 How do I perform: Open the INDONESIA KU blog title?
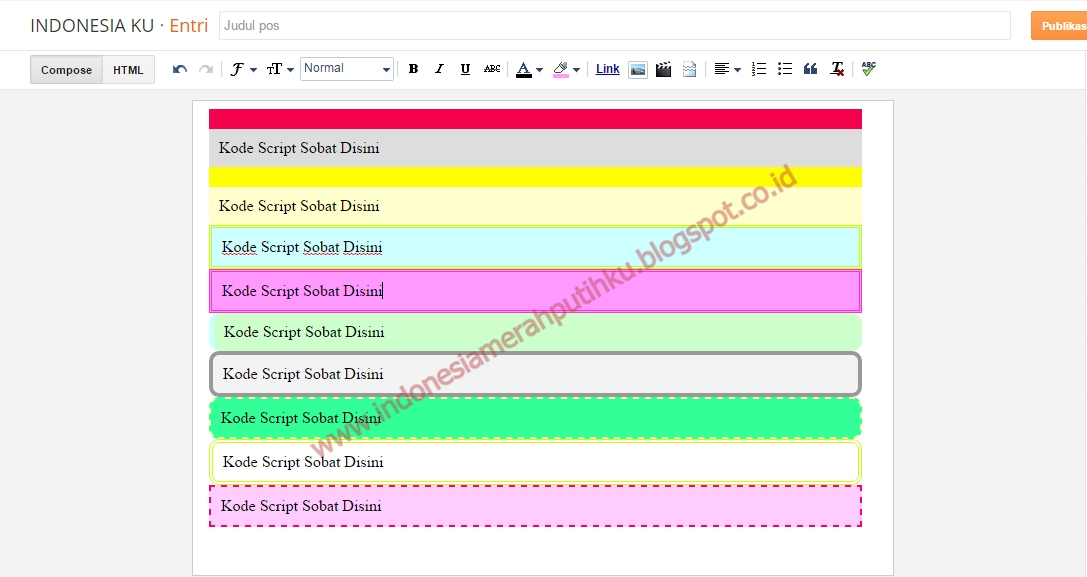pos(92,26)
